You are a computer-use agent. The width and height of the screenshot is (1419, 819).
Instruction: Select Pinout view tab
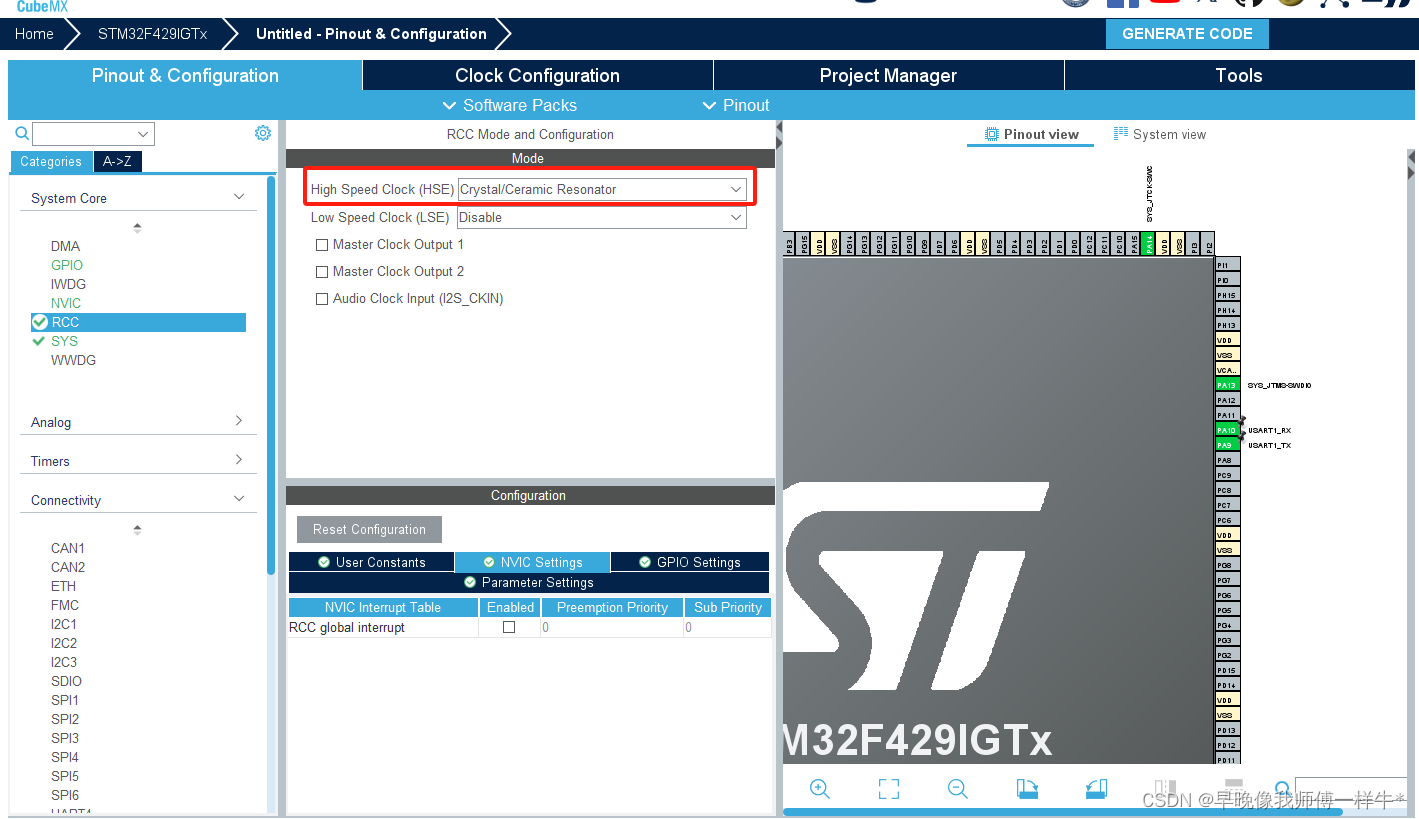1032,134
